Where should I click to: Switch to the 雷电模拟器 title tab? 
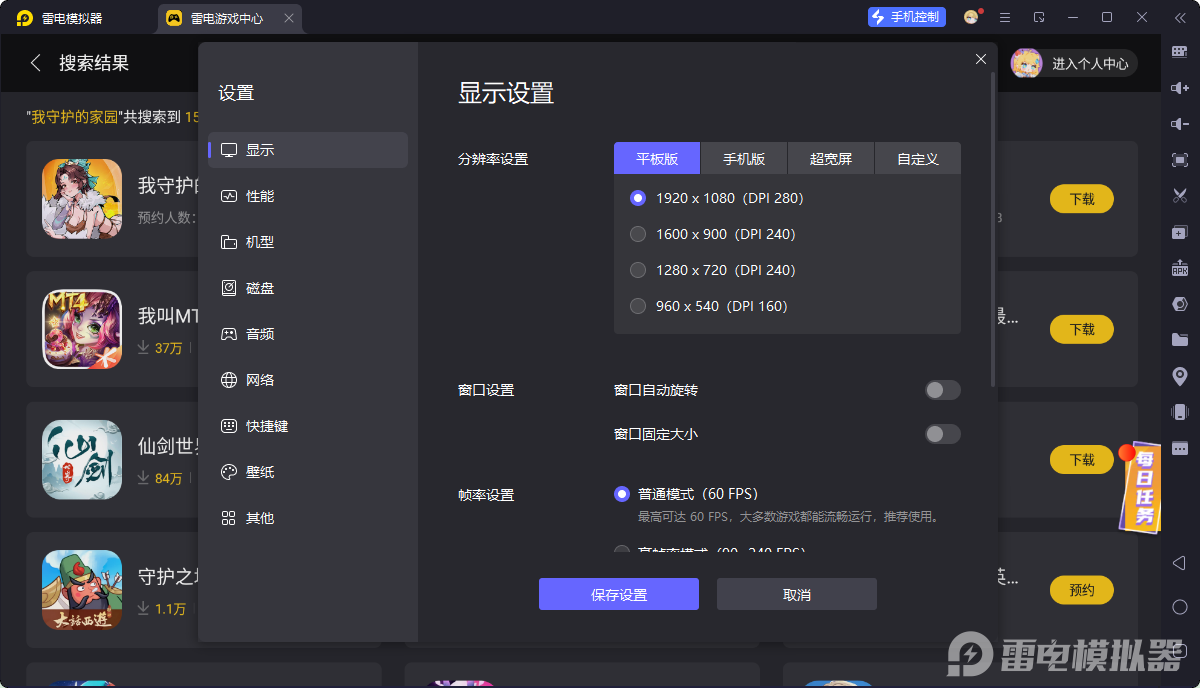(x=60, y=18)
